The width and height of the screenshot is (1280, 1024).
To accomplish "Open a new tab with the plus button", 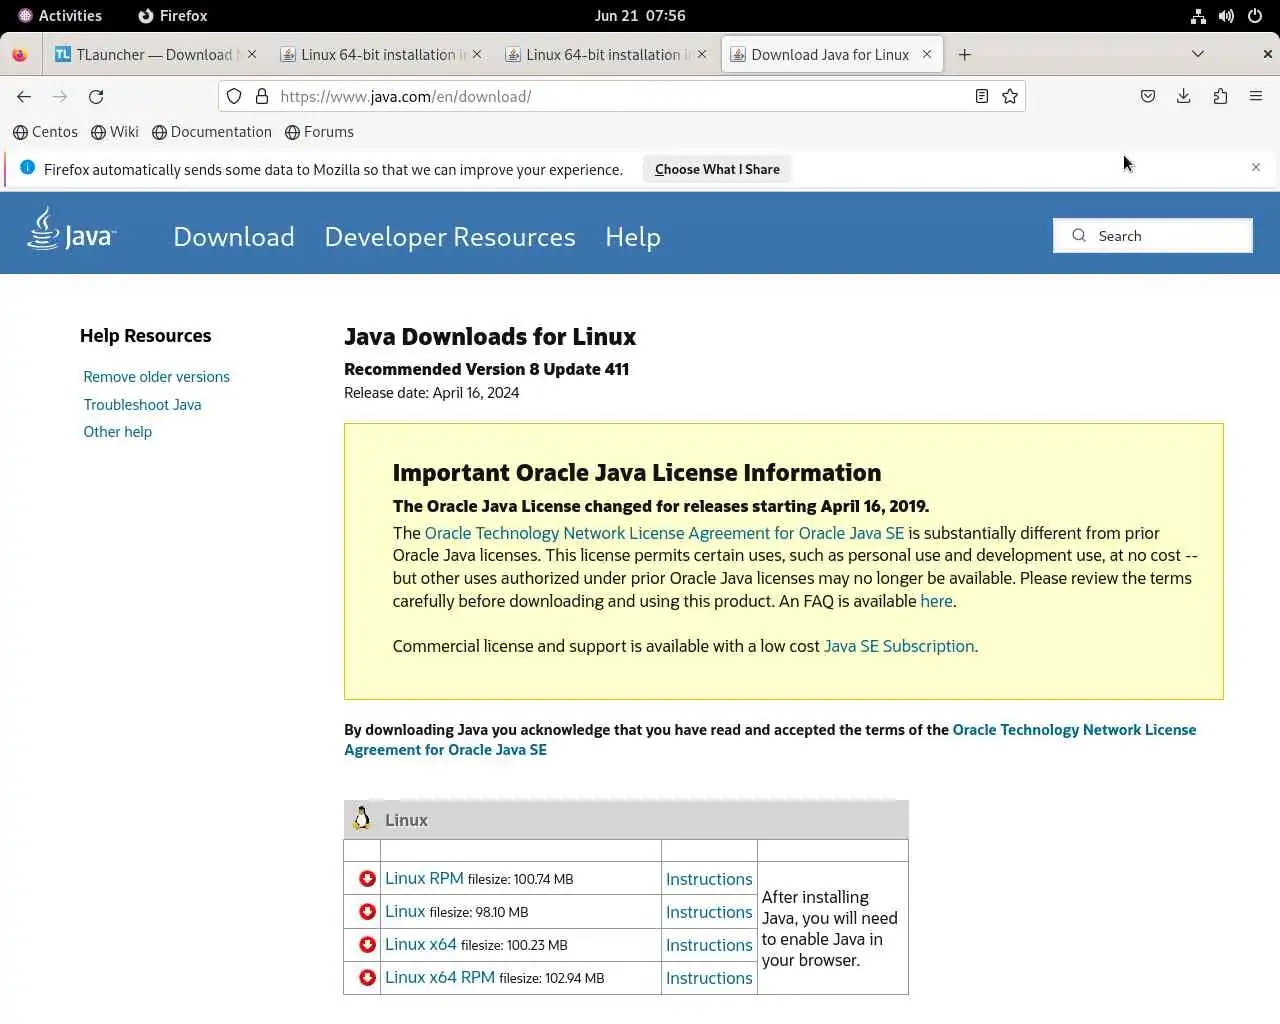I will pyautogui.click(x=964, y=54).
